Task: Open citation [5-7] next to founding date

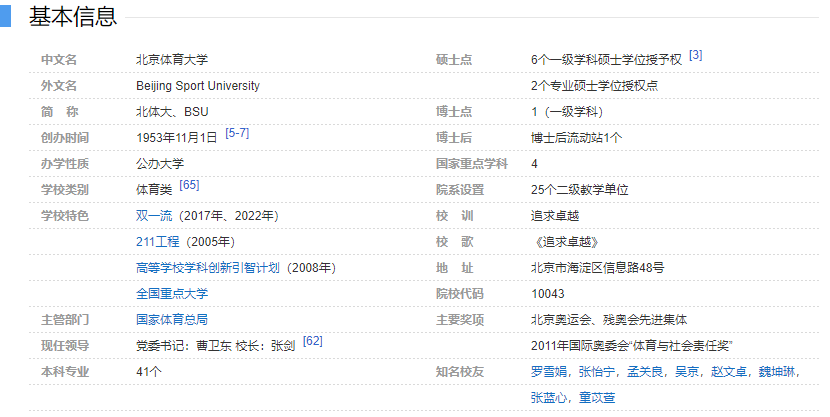Action: pyautogui.click(x=237, y=133)
